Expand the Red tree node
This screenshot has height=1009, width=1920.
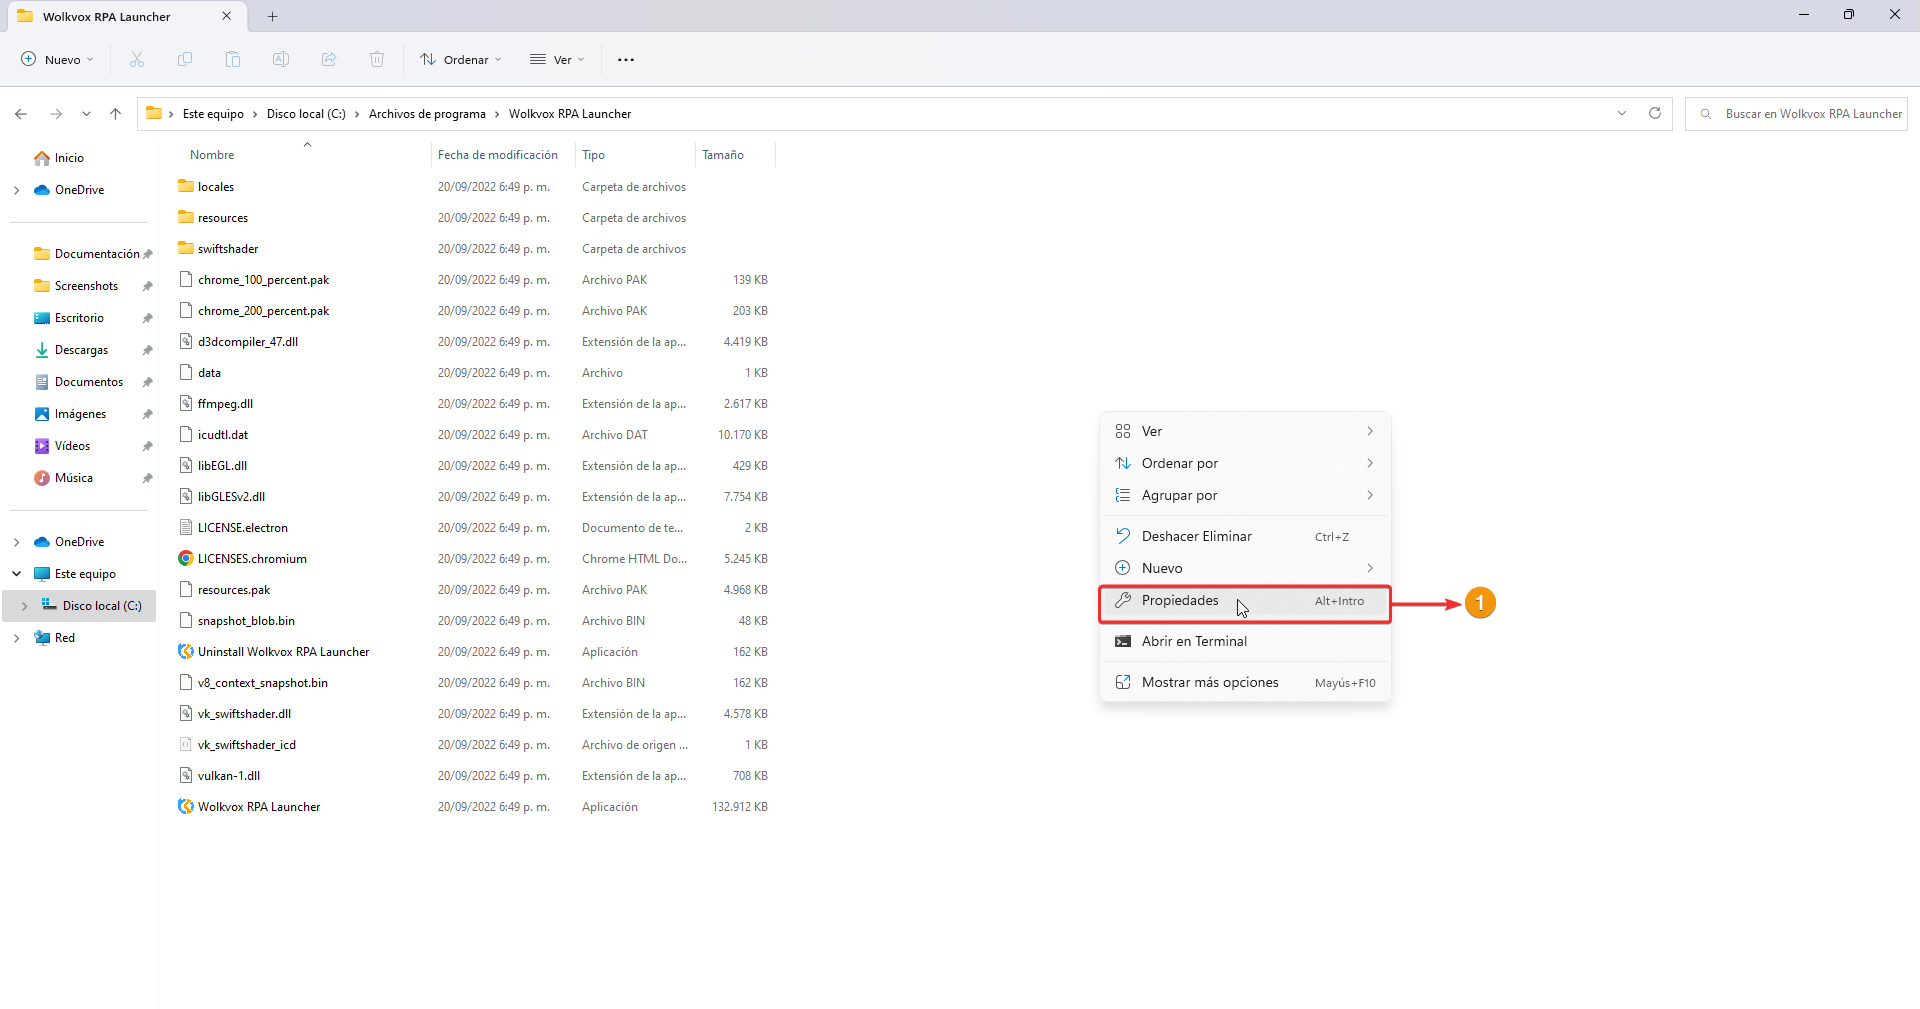pyautogui.click(x=16, y=638)
